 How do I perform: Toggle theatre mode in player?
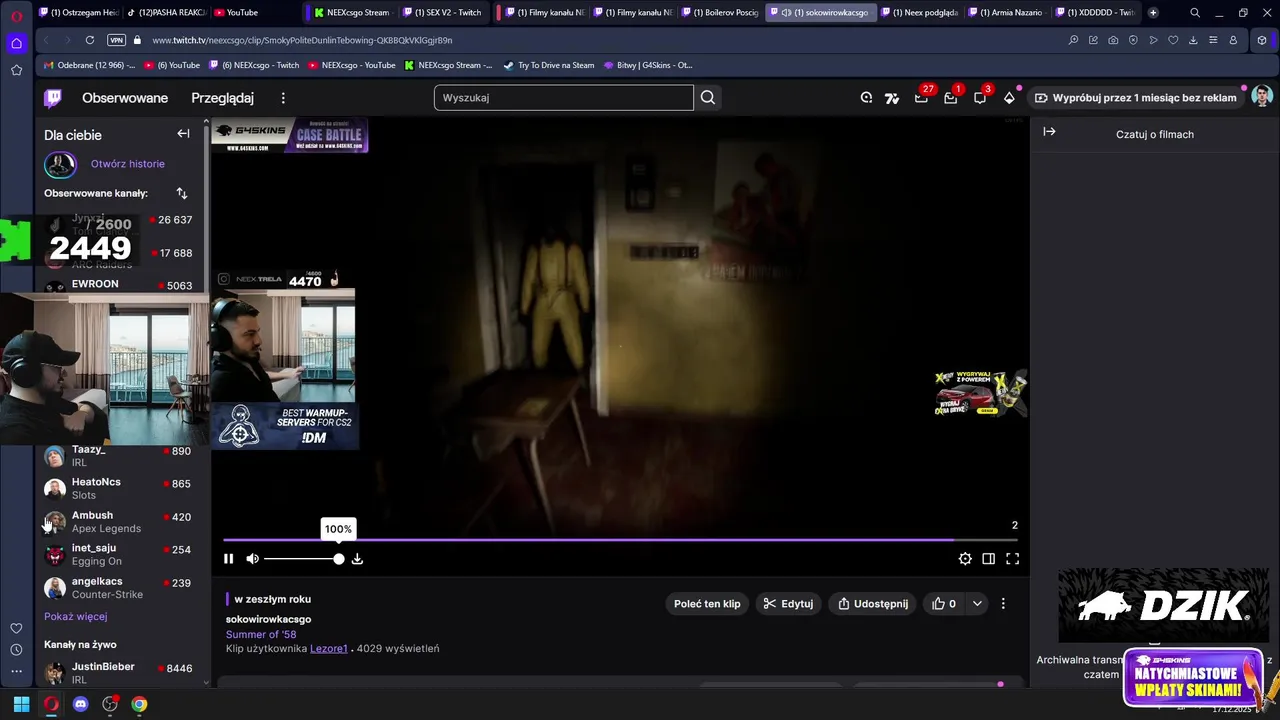coord(988,559)
